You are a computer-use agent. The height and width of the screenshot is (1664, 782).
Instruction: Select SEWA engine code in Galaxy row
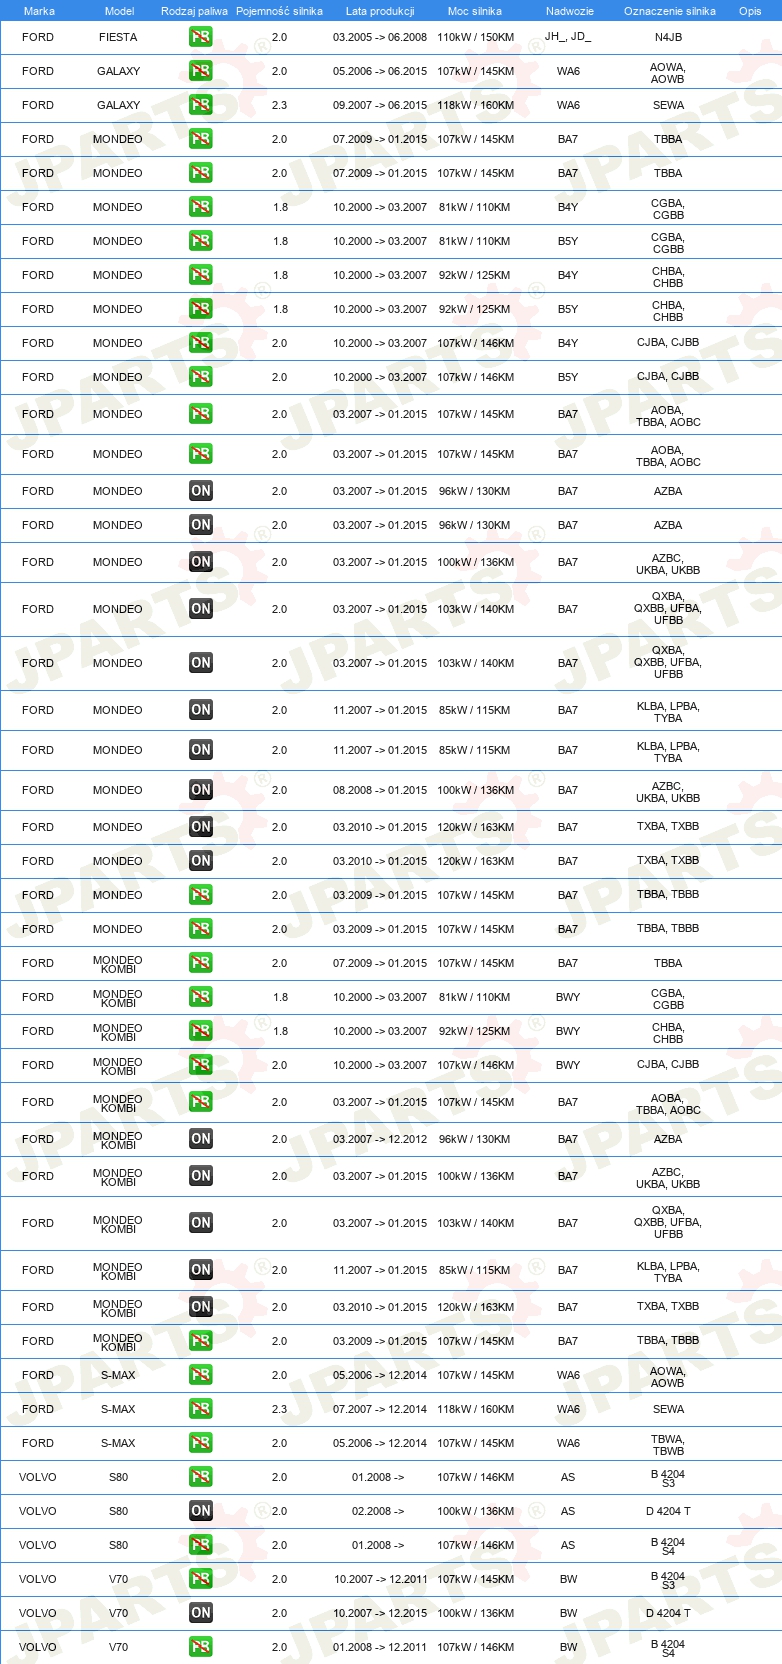click(668, 105)
